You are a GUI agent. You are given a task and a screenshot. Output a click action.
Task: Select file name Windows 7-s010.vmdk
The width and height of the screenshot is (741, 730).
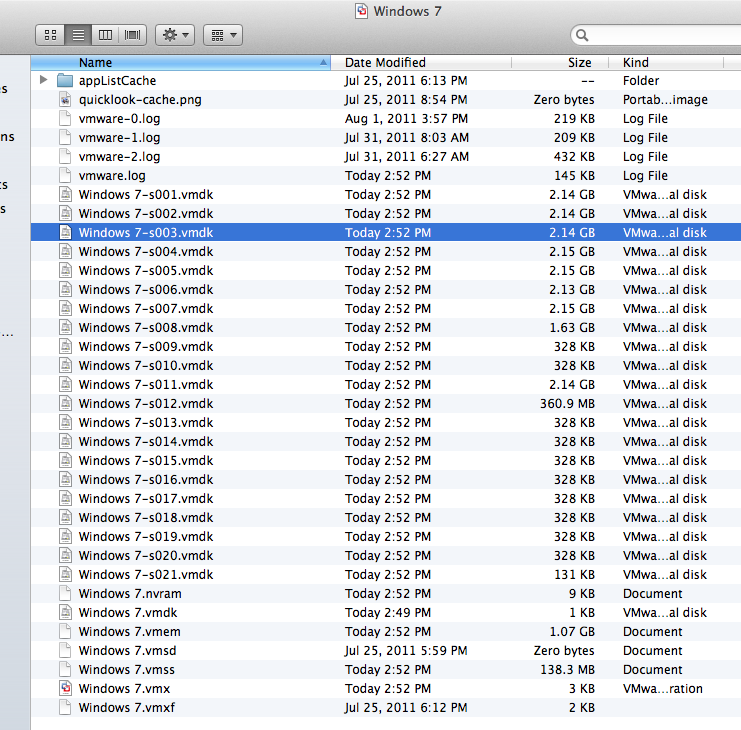point(146,366)
